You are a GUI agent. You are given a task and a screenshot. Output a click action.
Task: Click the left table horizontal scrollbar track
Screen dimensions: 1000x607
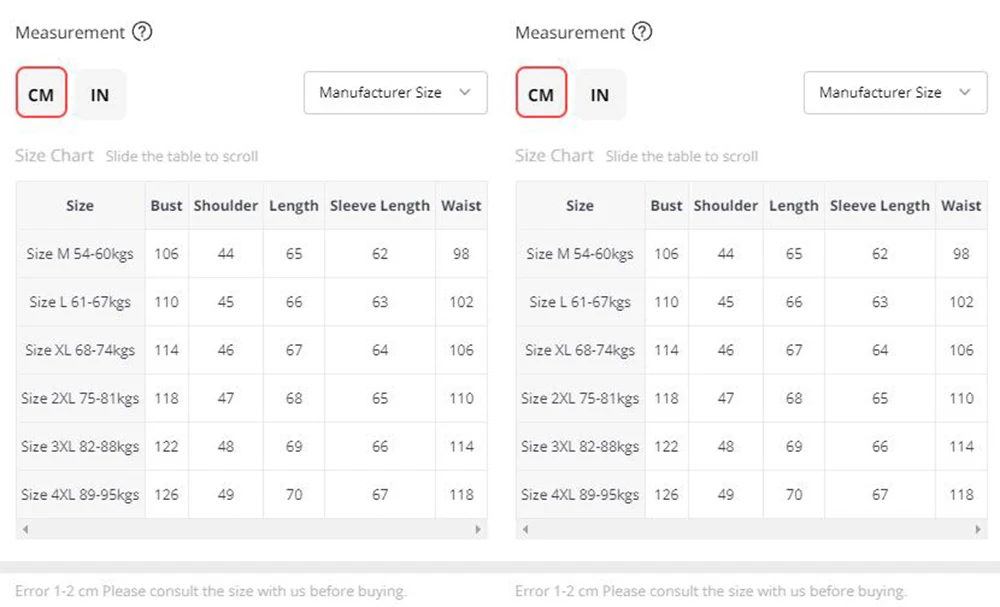click(250, 529)
